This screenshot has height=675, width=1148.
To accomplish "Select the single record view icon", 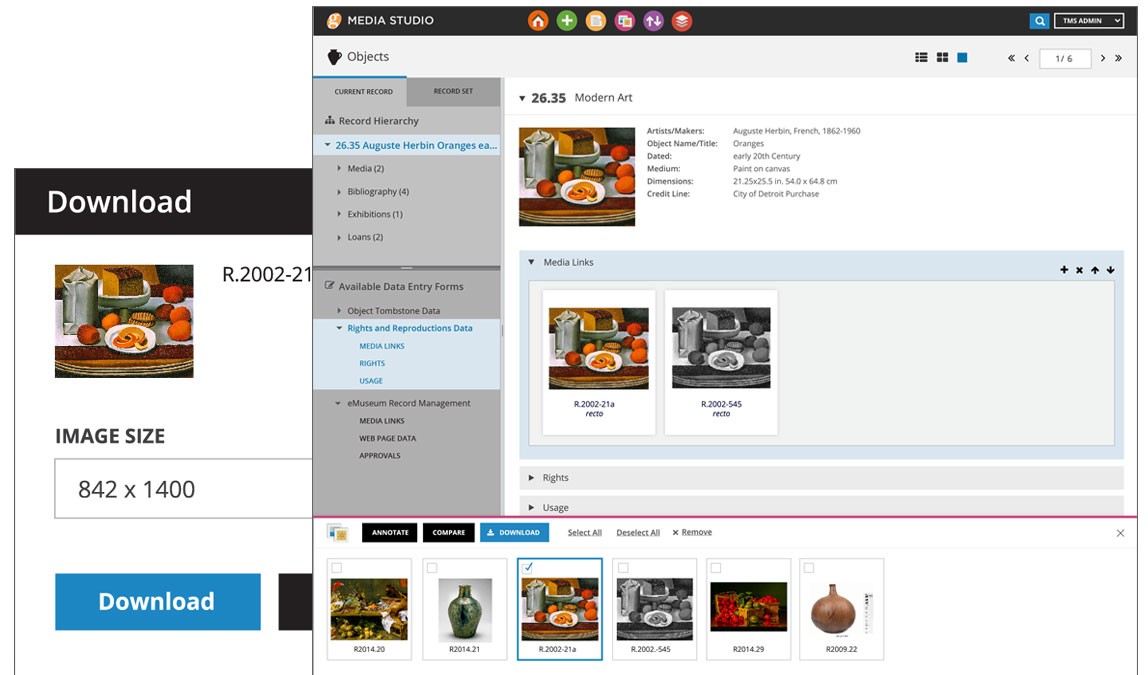I will point(962,57).
